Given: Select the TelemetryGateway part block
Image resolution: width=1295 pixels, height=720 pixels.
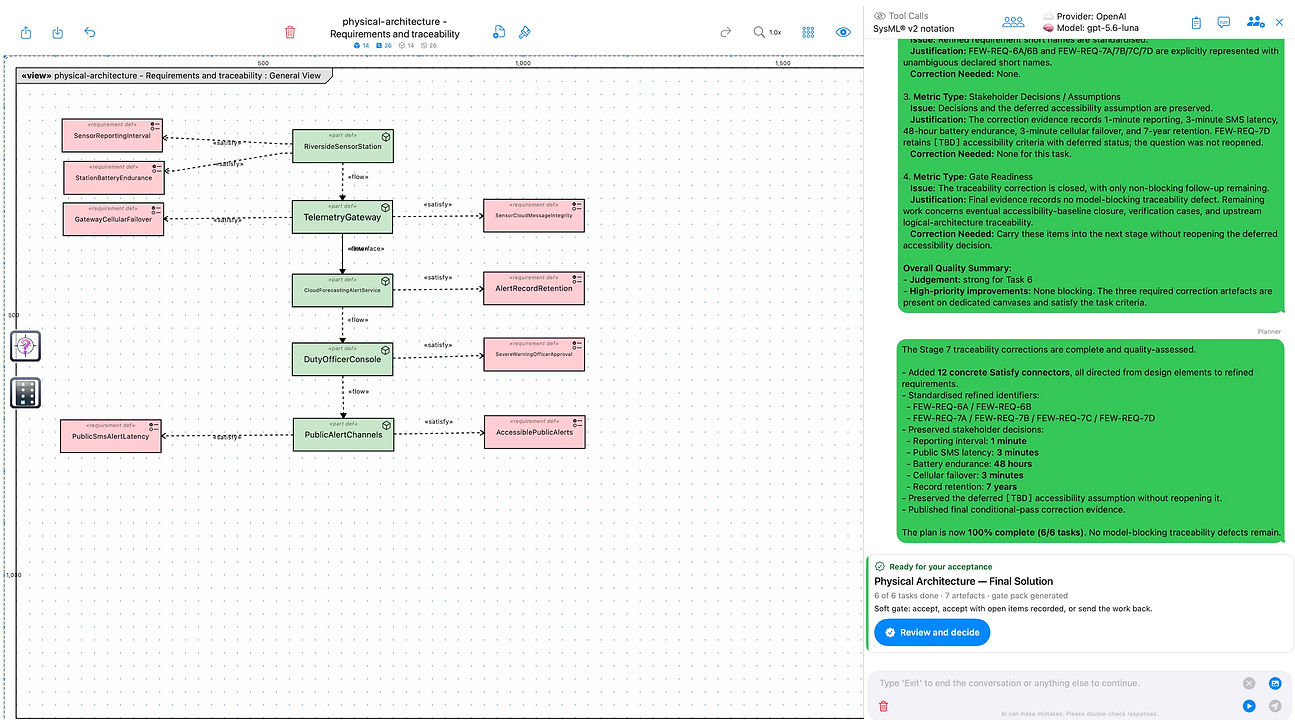Looking at the screenshot, I should coord(343,217).
